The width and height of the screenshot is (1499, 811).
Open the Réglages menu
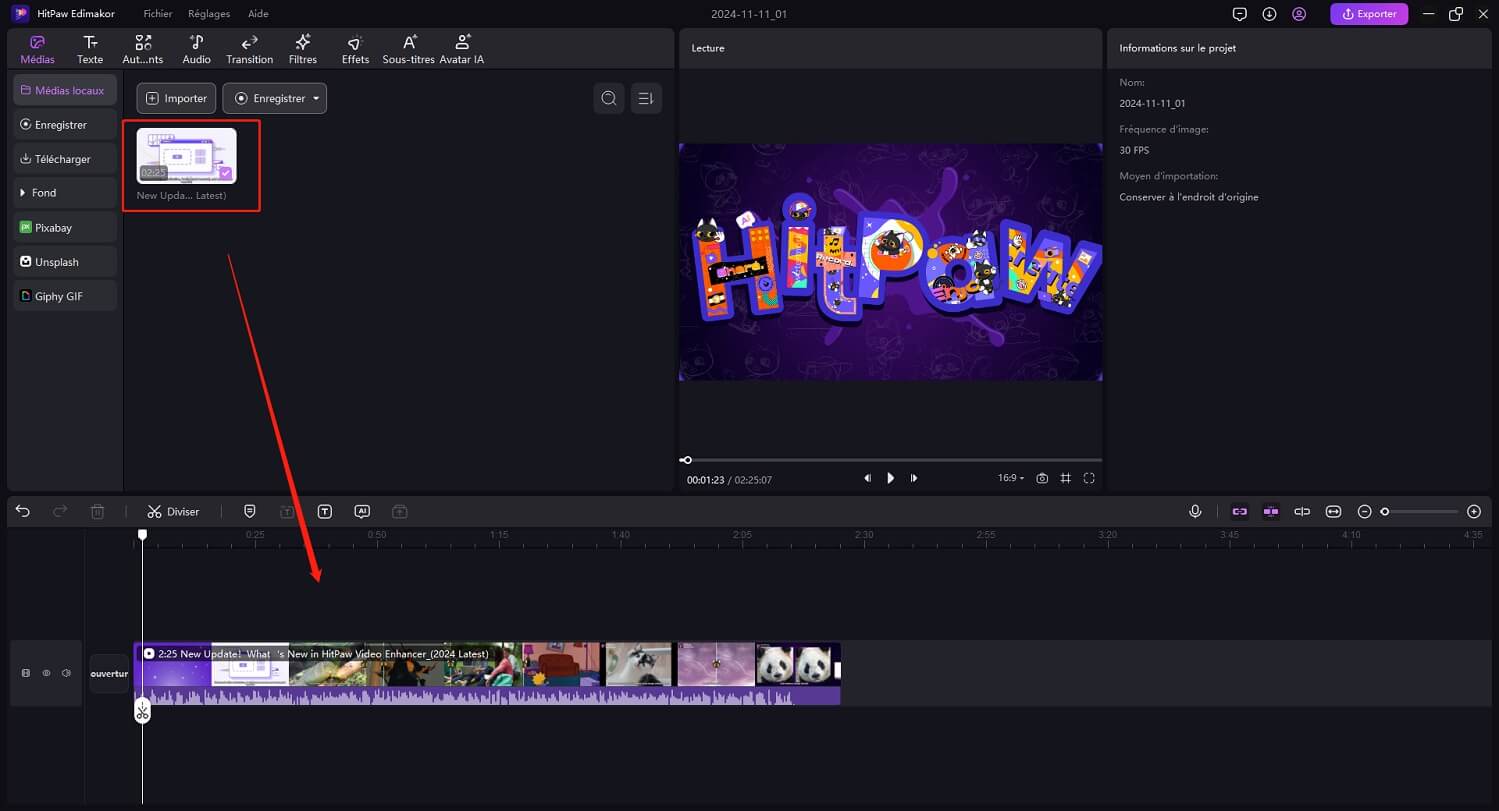[x=209, y=14]
